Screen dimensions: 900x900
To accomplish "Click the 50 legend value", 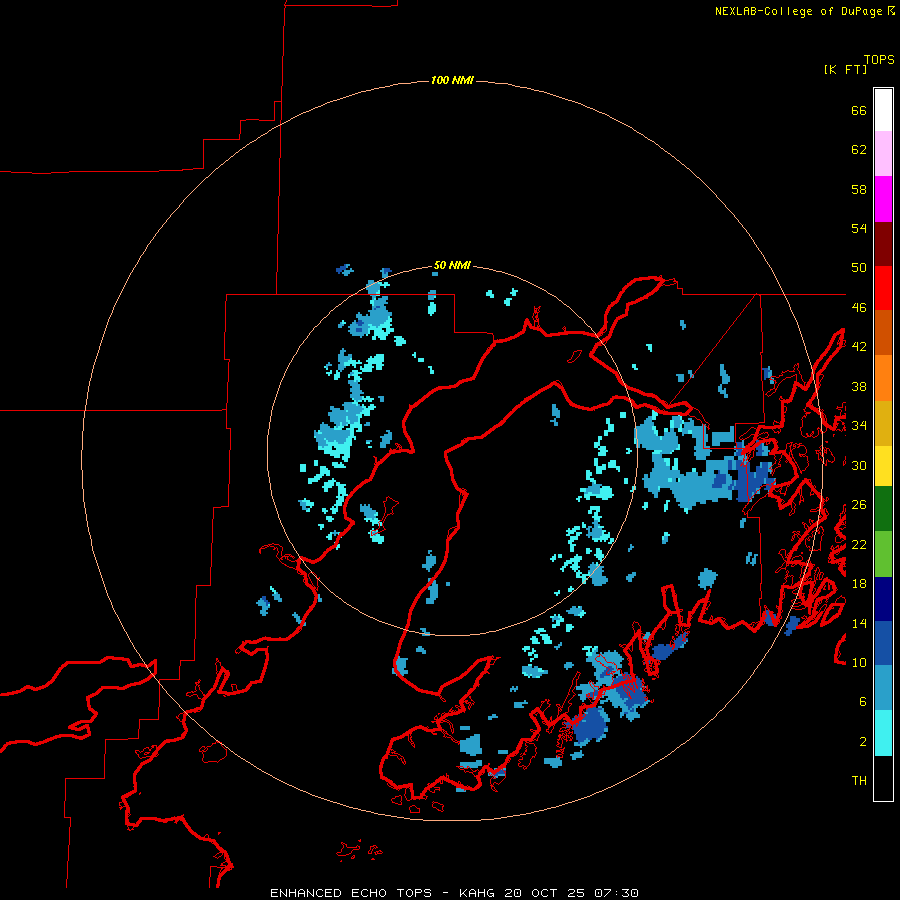I will pos(859,268).
